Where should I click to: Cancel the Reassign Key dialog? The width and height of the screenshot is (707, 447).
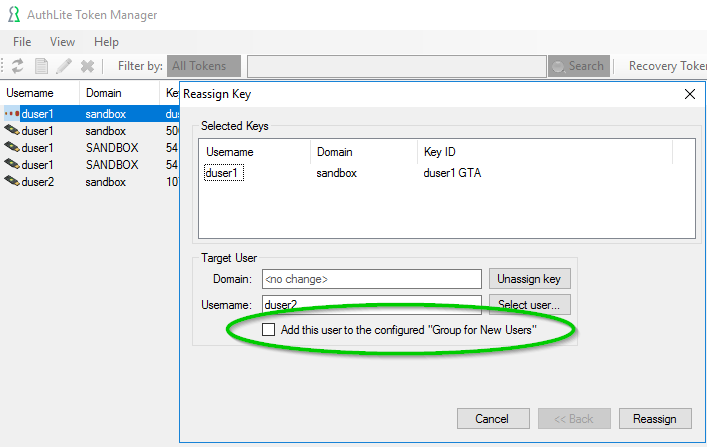(x=493, y=419)
